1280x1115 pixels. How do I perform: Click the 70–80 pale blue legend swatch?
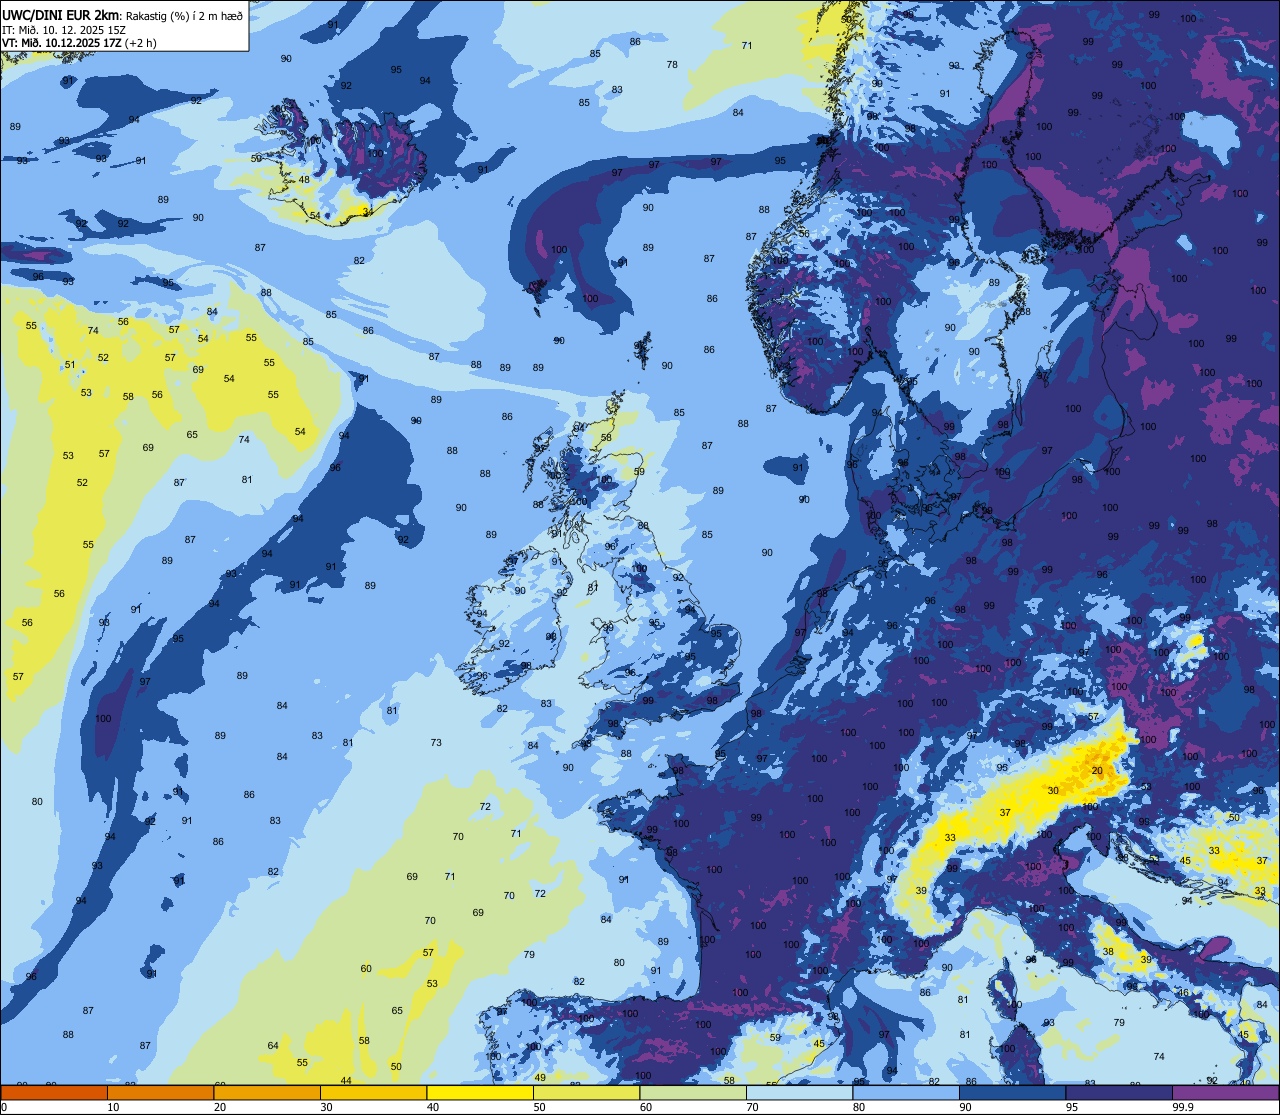799,1092
